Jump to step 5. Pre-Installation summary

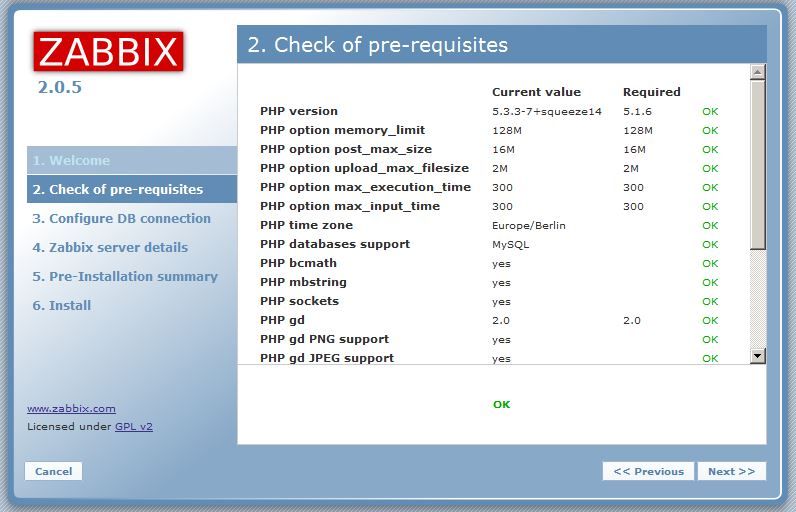pos(125,277)
